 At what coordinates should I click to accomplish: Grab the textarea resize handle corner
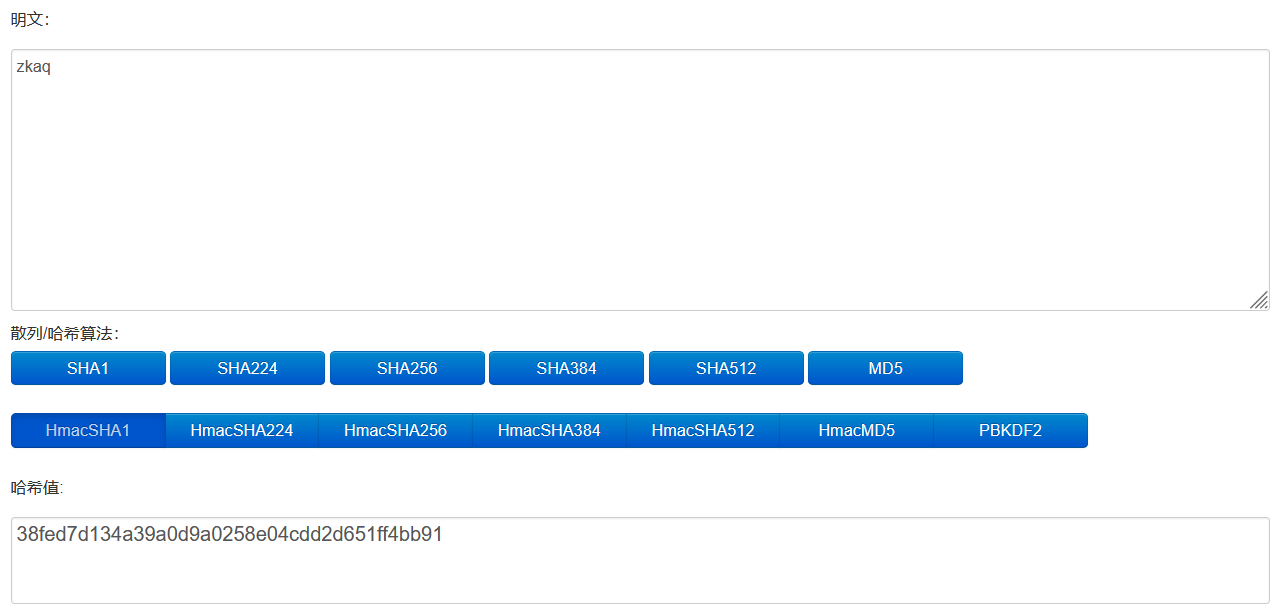tap(1259, 300)
